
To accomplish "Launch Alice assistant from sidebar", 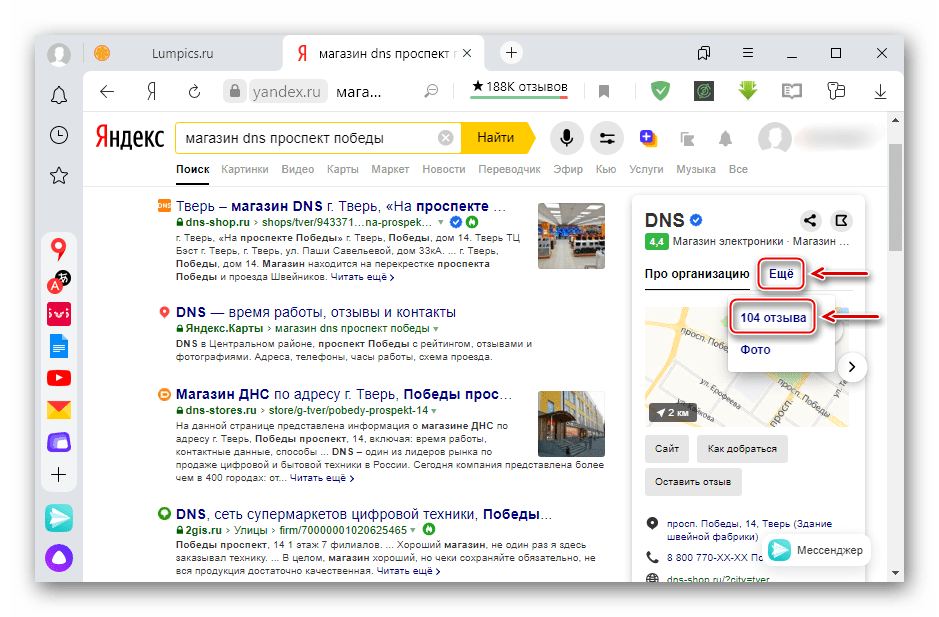I will [x=59, y=557].
